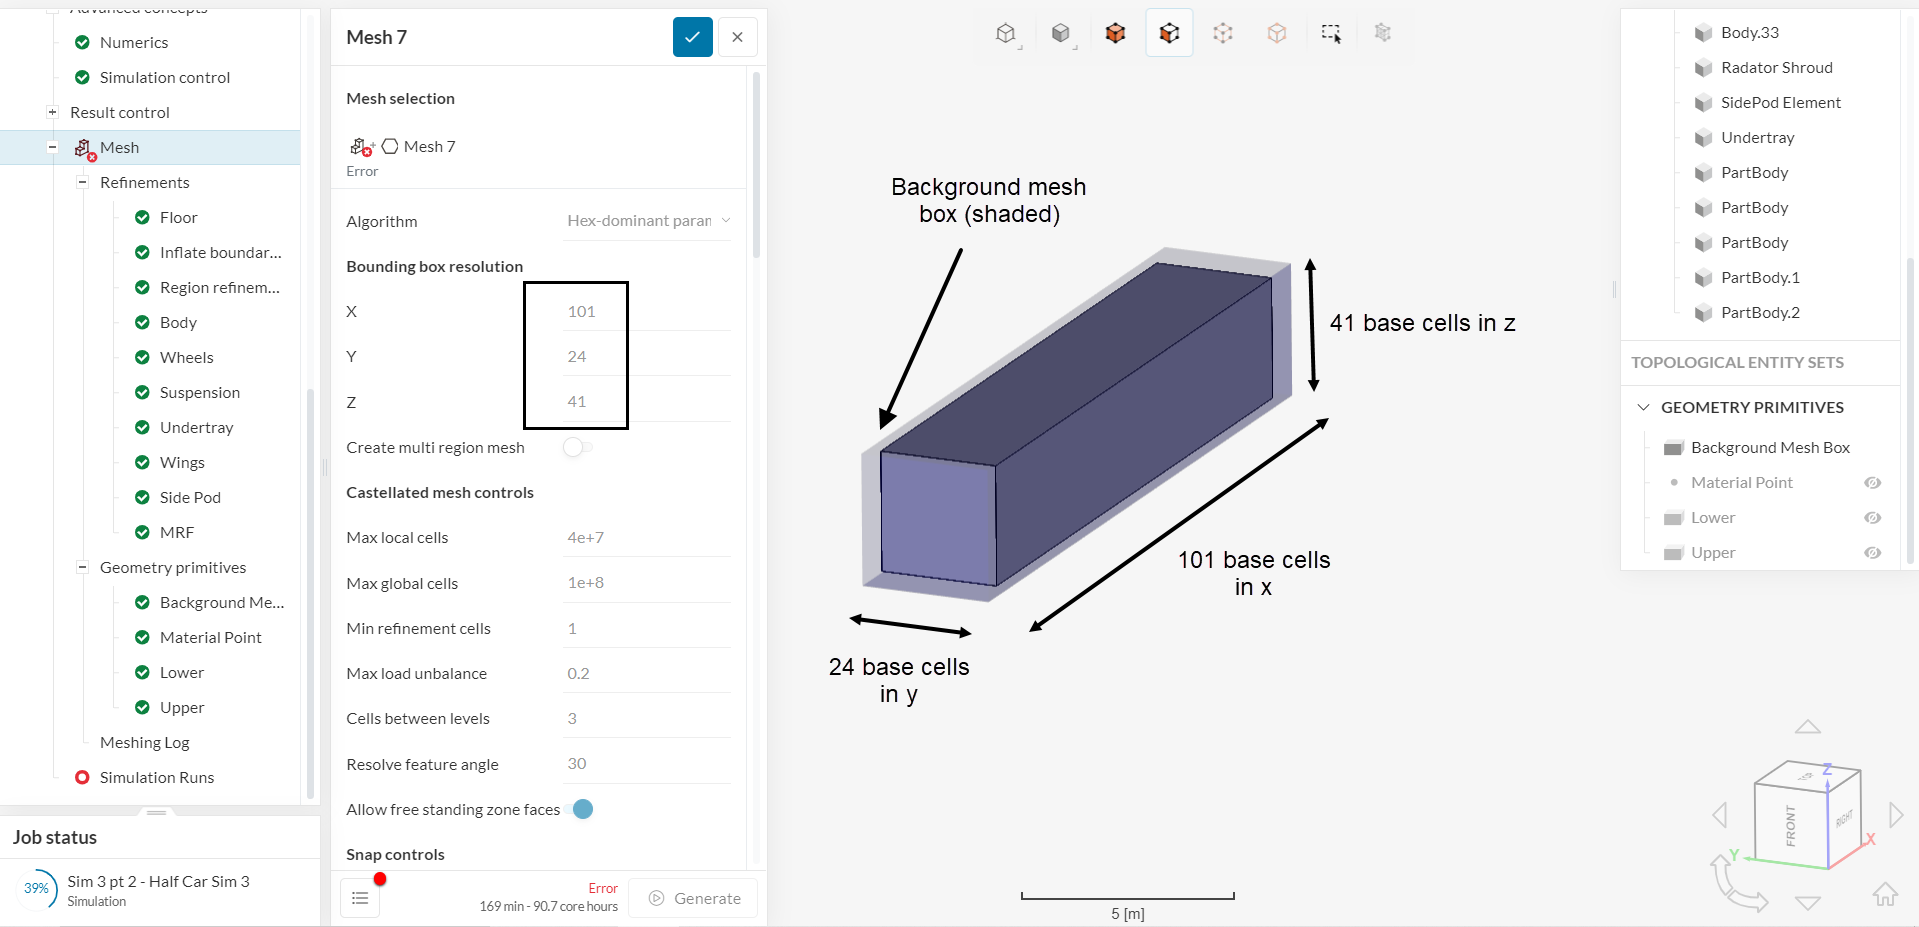Select Numerics in the simulation tree

pos(134,42)
